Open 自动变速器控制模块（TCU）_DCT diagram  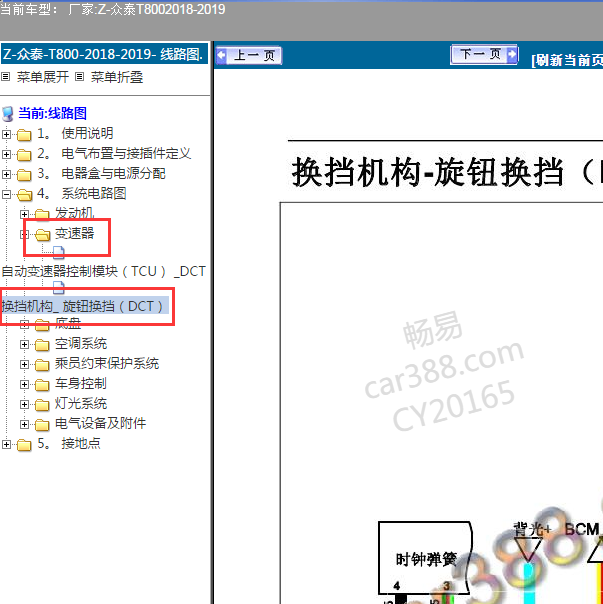pyautogui.click(x=104, y=271)
